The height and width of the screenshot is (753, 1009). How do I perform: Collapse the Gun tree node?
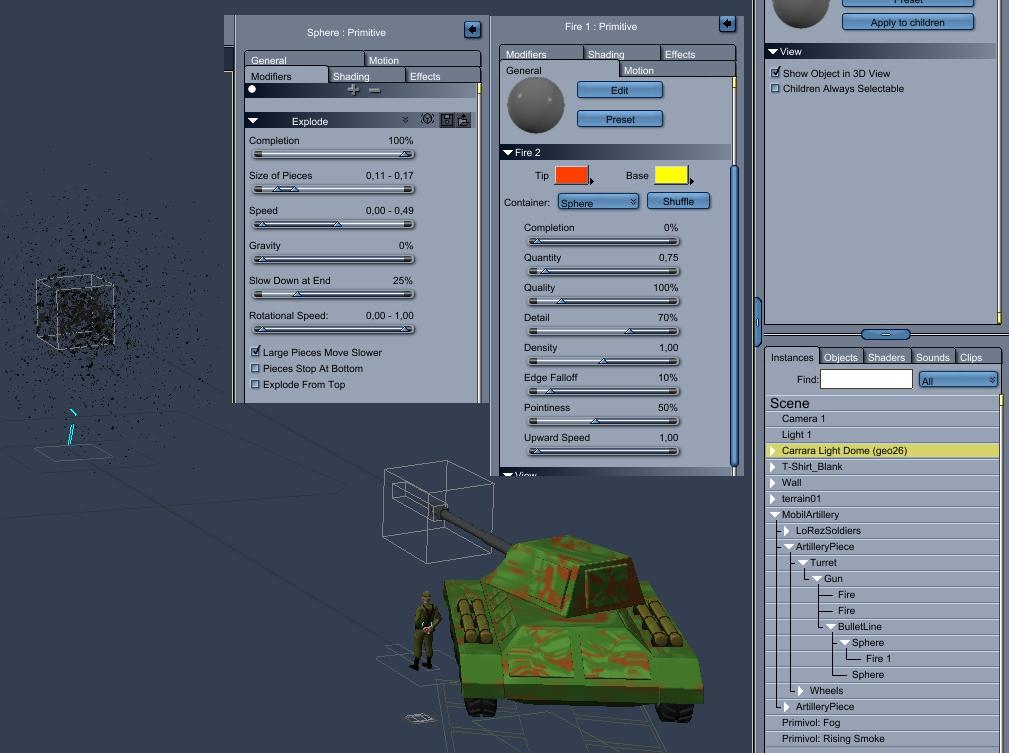click(x=817, y=579)
